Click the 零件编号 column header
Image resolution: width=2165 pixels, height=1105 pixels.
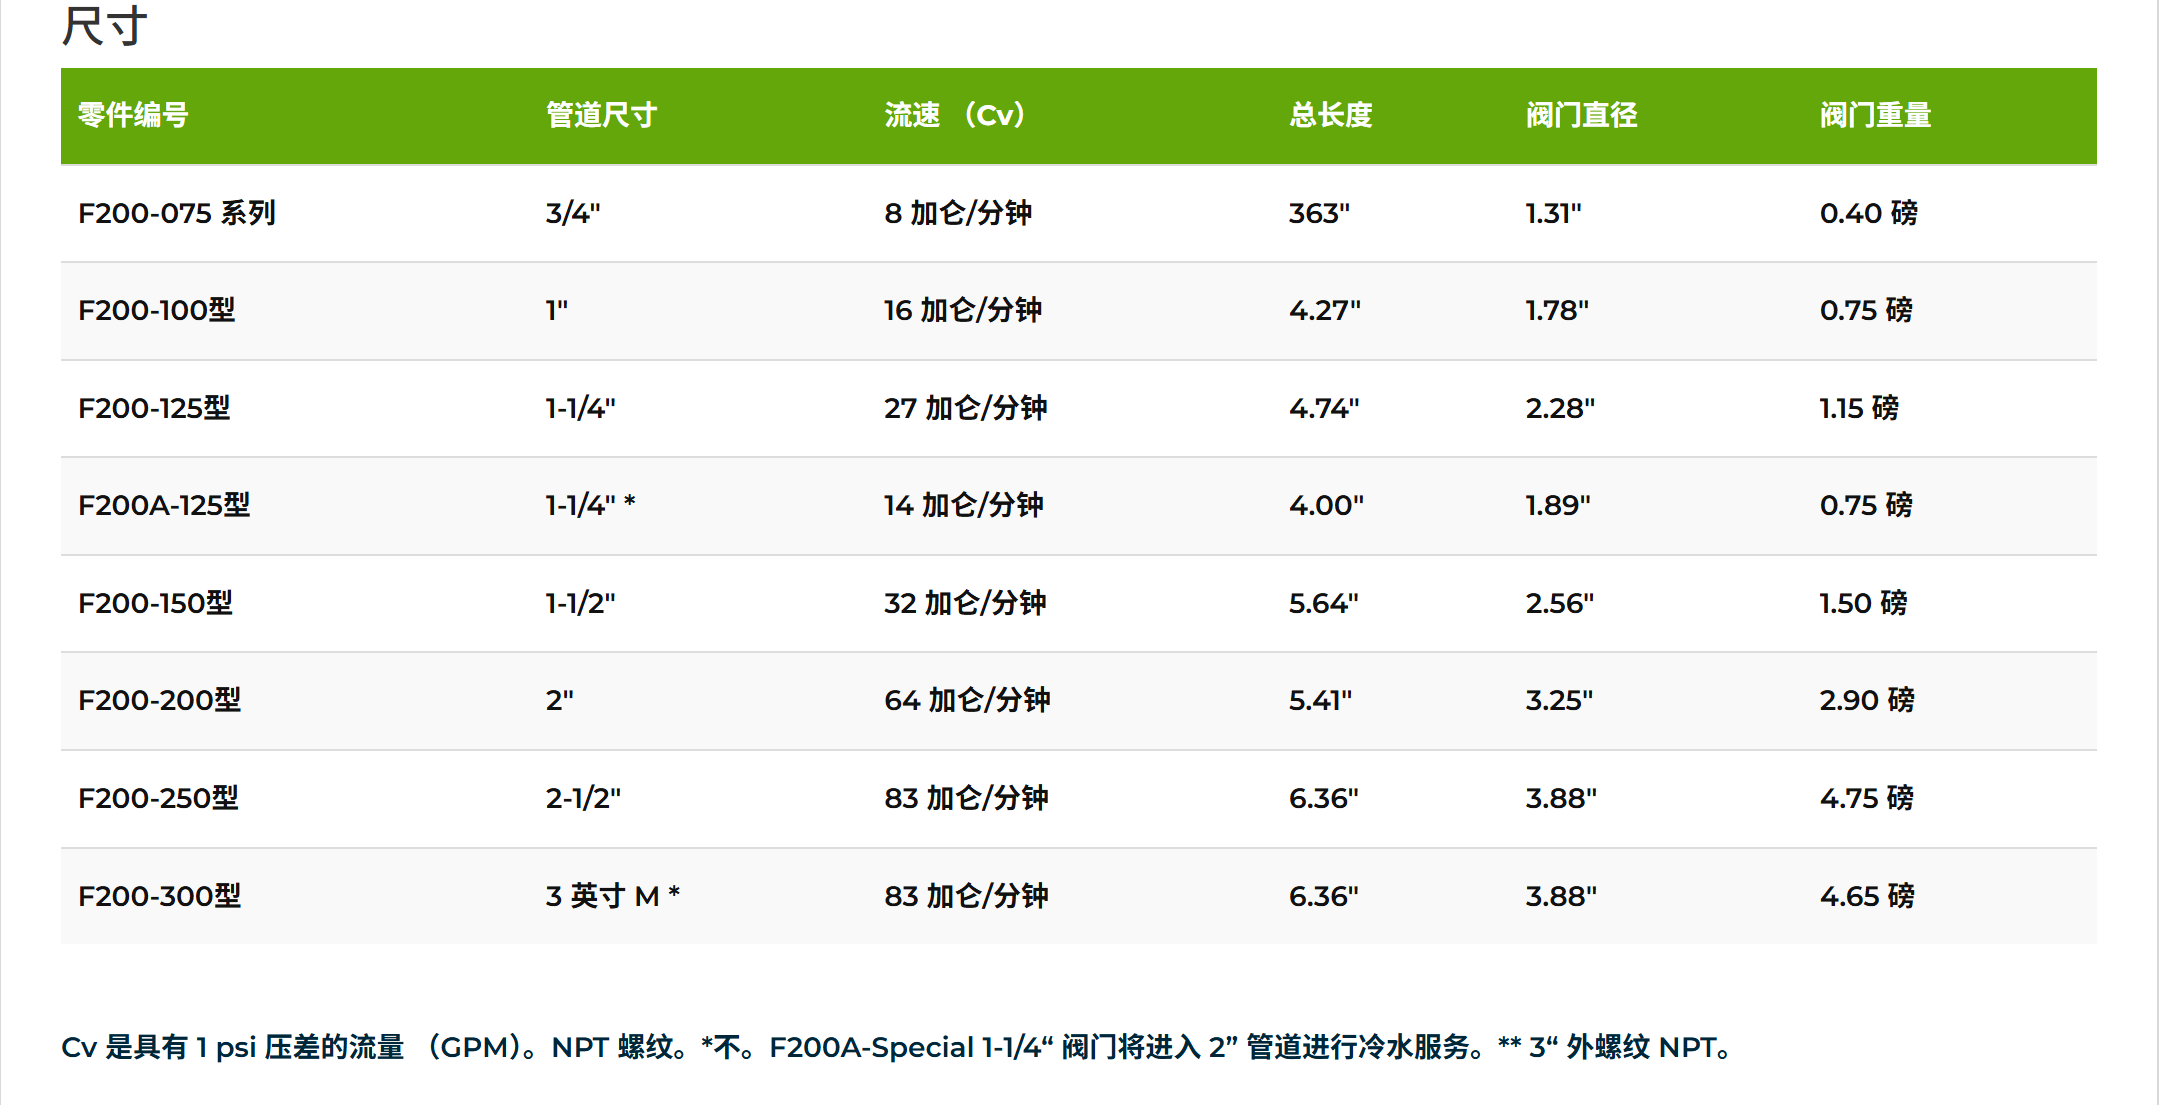[133, 116]
